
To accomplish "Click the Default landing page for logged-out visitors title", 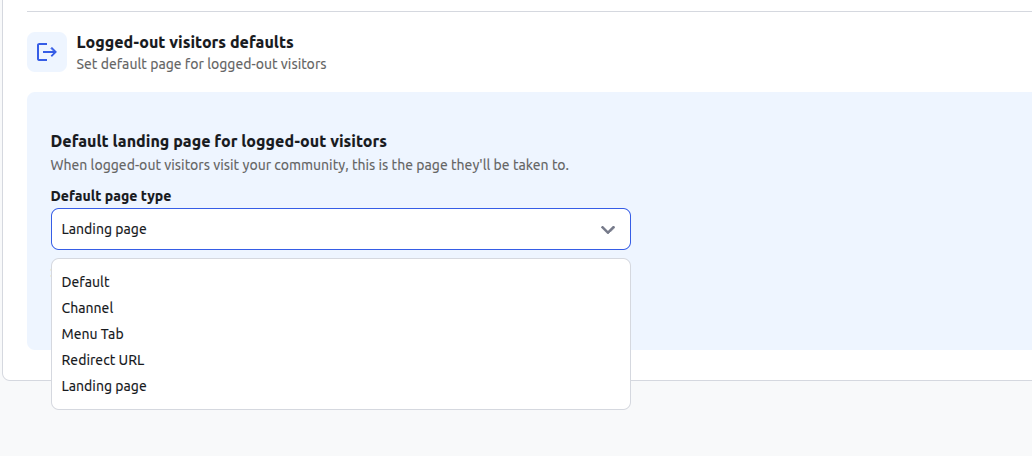I will (219, 141).
